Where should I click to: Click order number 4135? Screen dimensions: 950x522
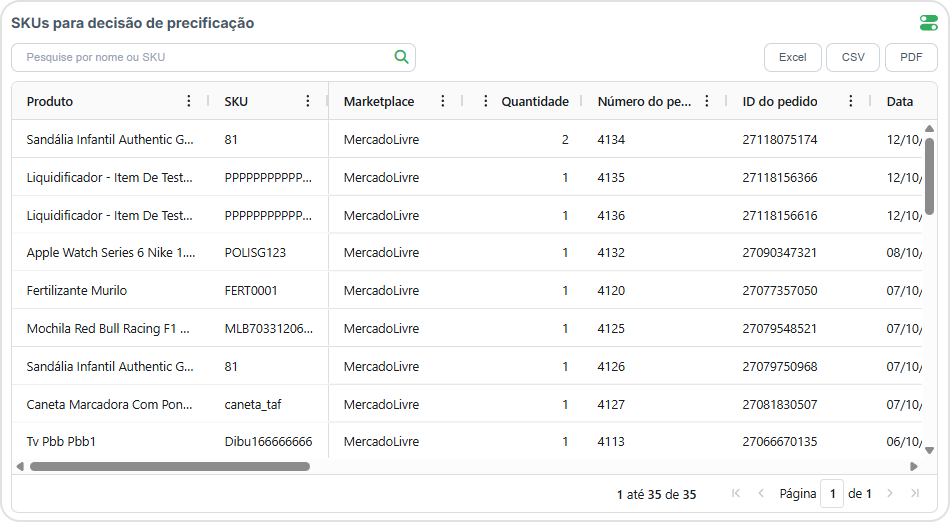point(611,177)
